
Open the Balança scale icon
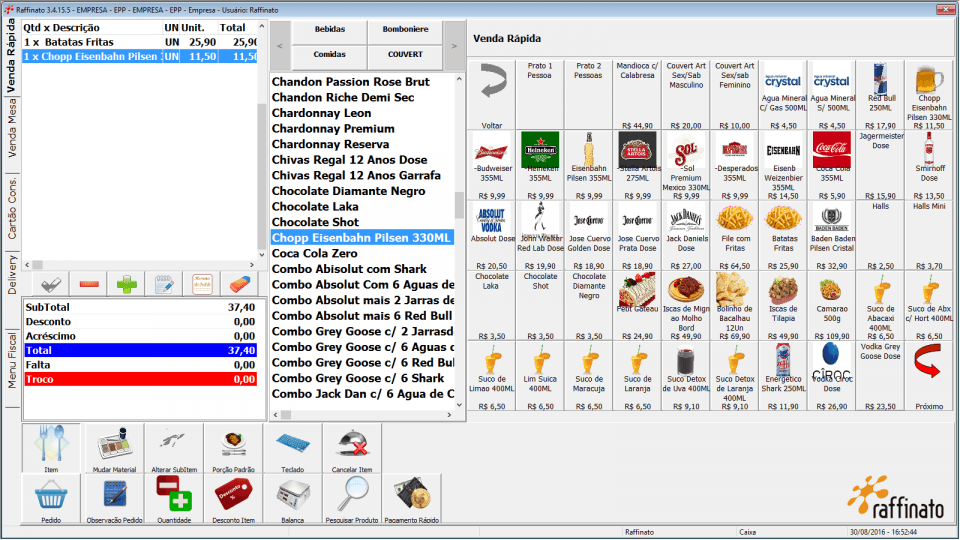pos(293,498)
